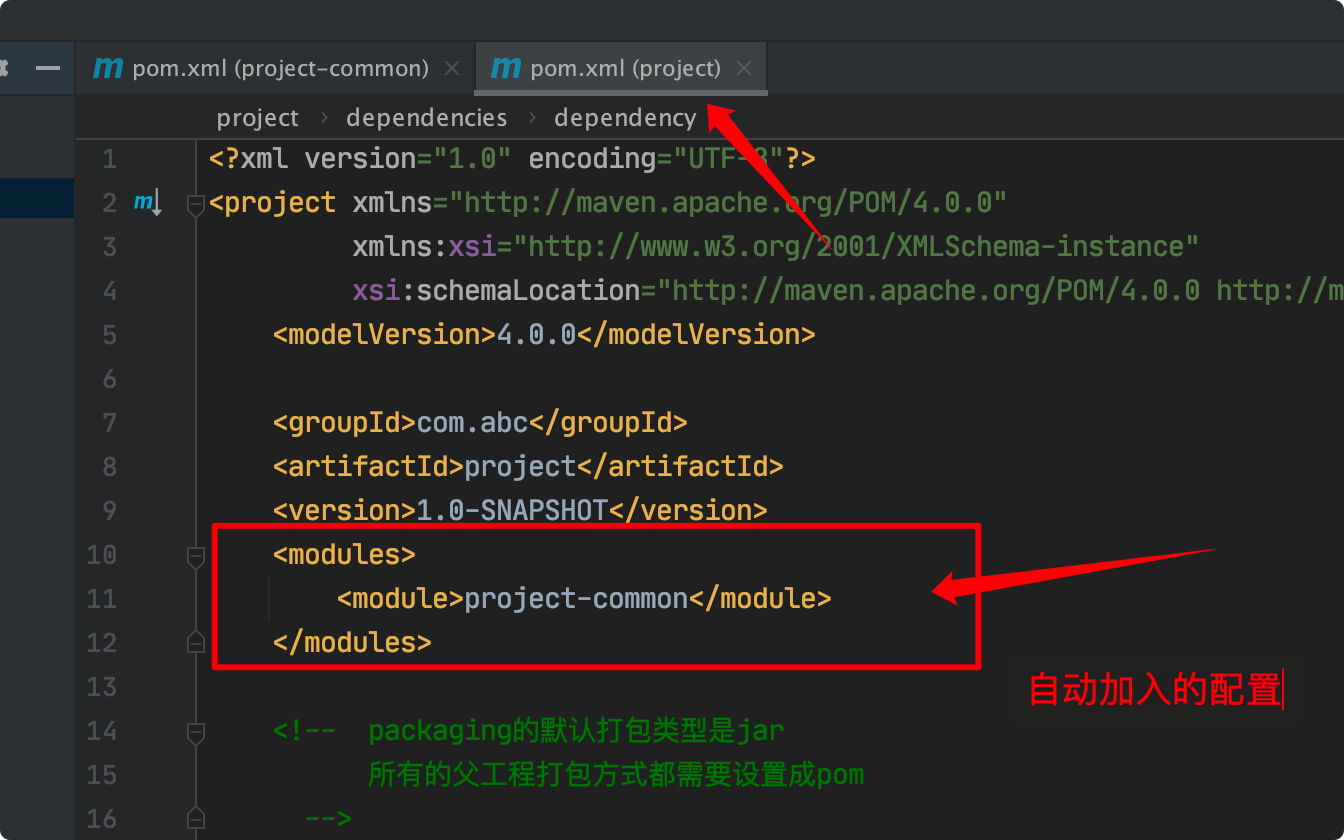Fold the packaging comment at line 14
Image resolution: width=1344 pixels, height=840 pixels.
[x=196, y=731]
